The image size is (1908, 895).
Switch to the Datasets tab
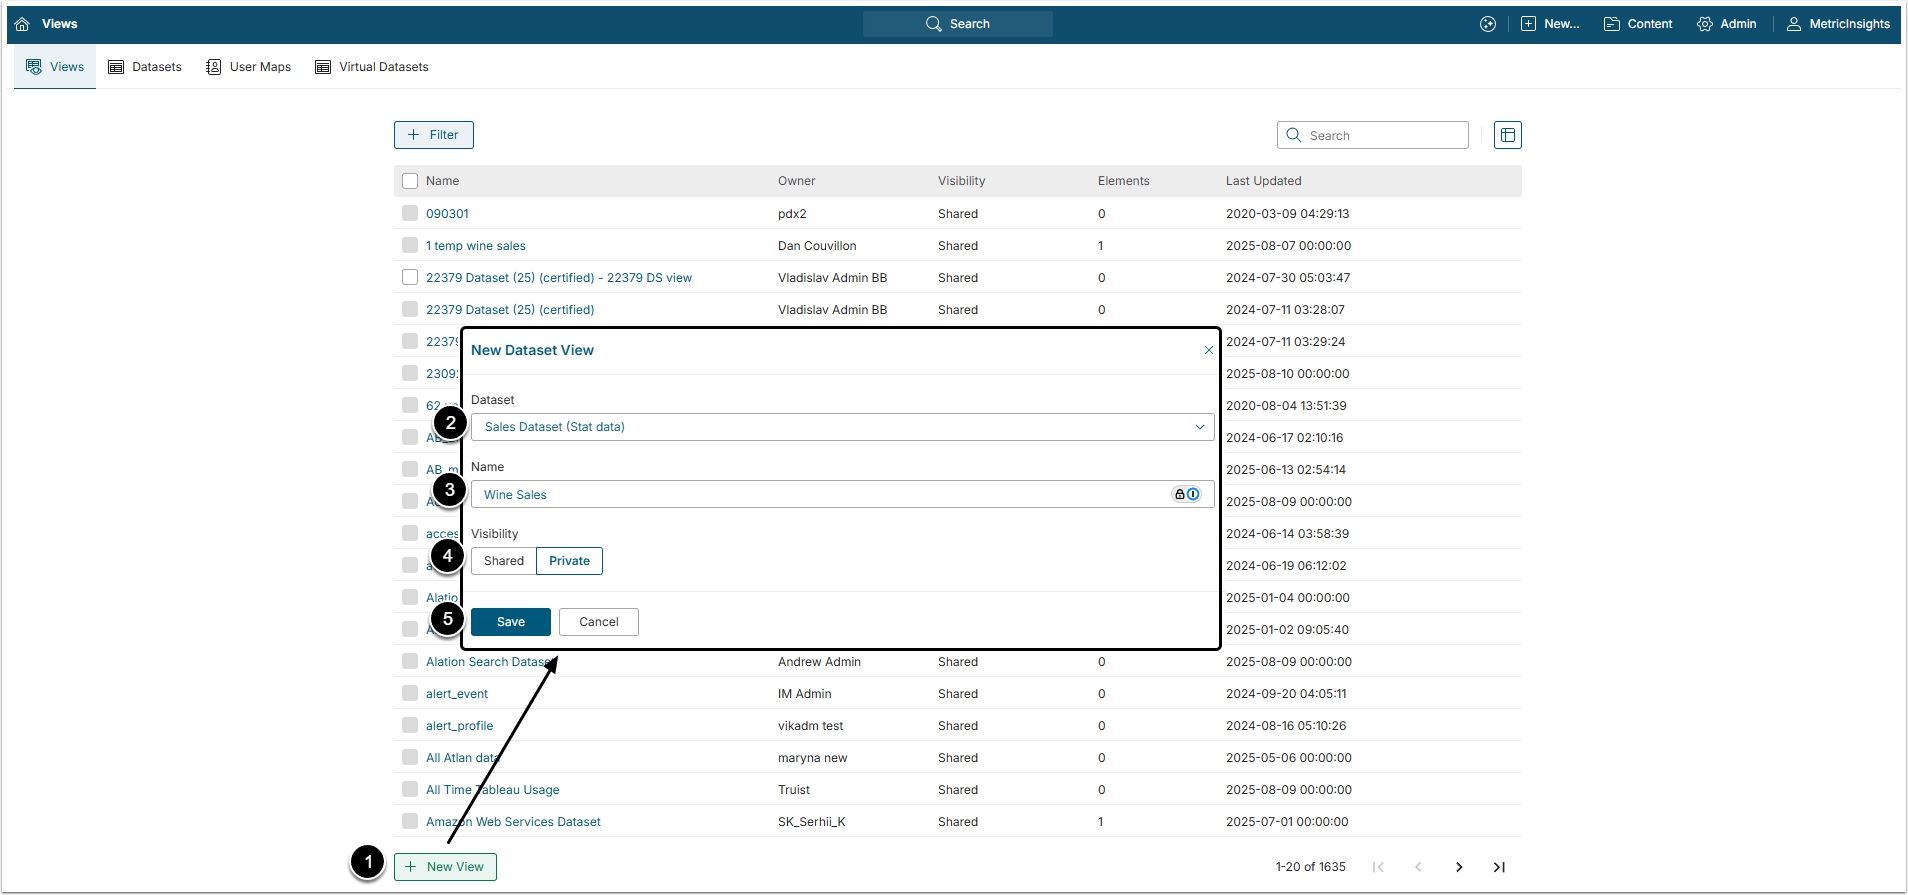coord(145,67)
